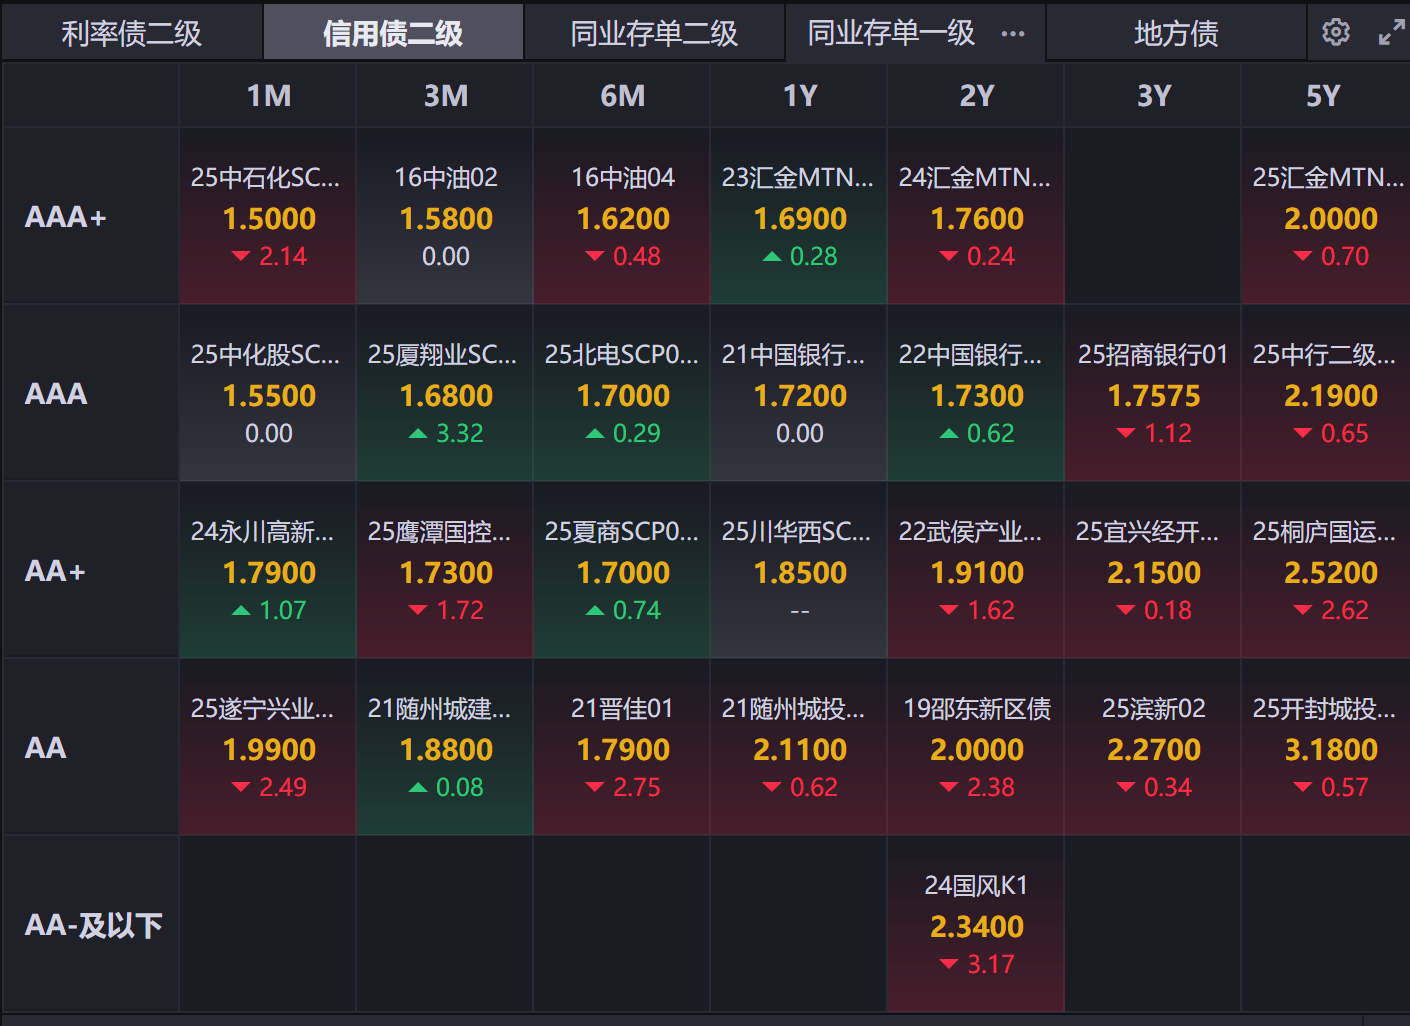The width and height of the screenshot is (1410, 1026).
Task: Open the 地方债 tab
Action: (1176, 33)
